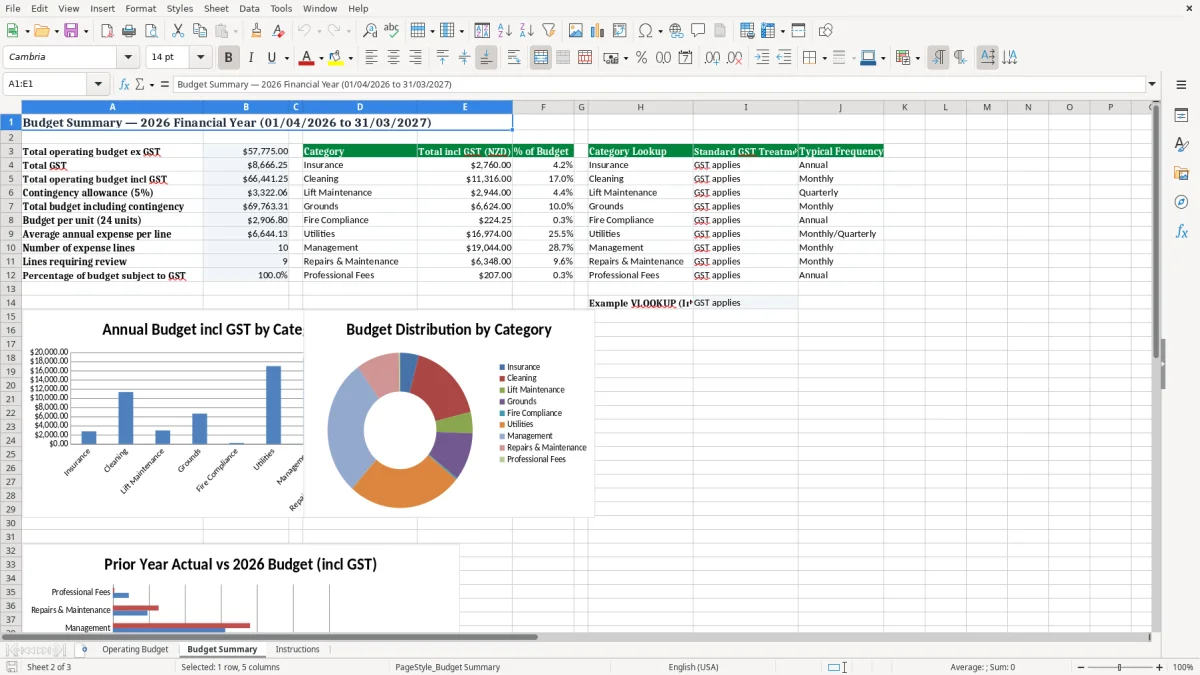Click the zoom in plus button
1200x675 pixels.
[x=1159, y=667]
